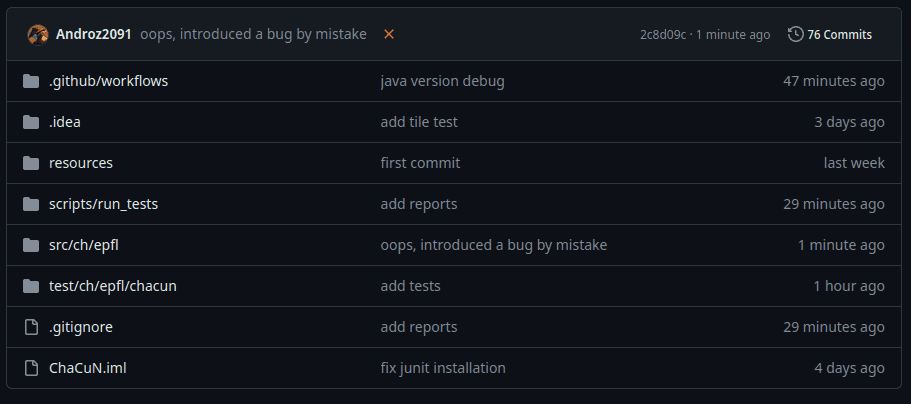911x404 pixels.
Task: Click the scripts/run_tests folder icon
Action: pyautogui.click(x=31, y=204)
